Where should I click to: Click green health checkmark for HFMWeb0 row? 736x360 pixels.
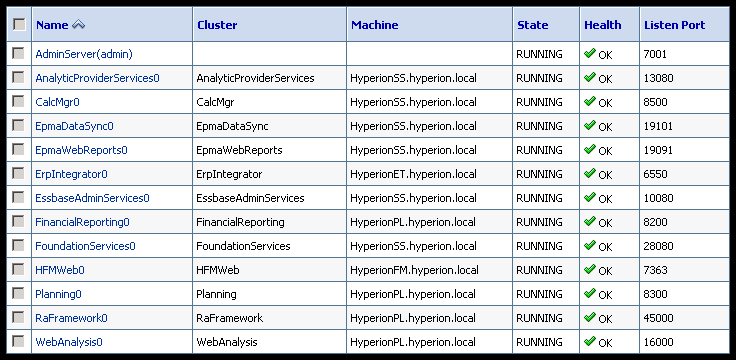[590, 269]
